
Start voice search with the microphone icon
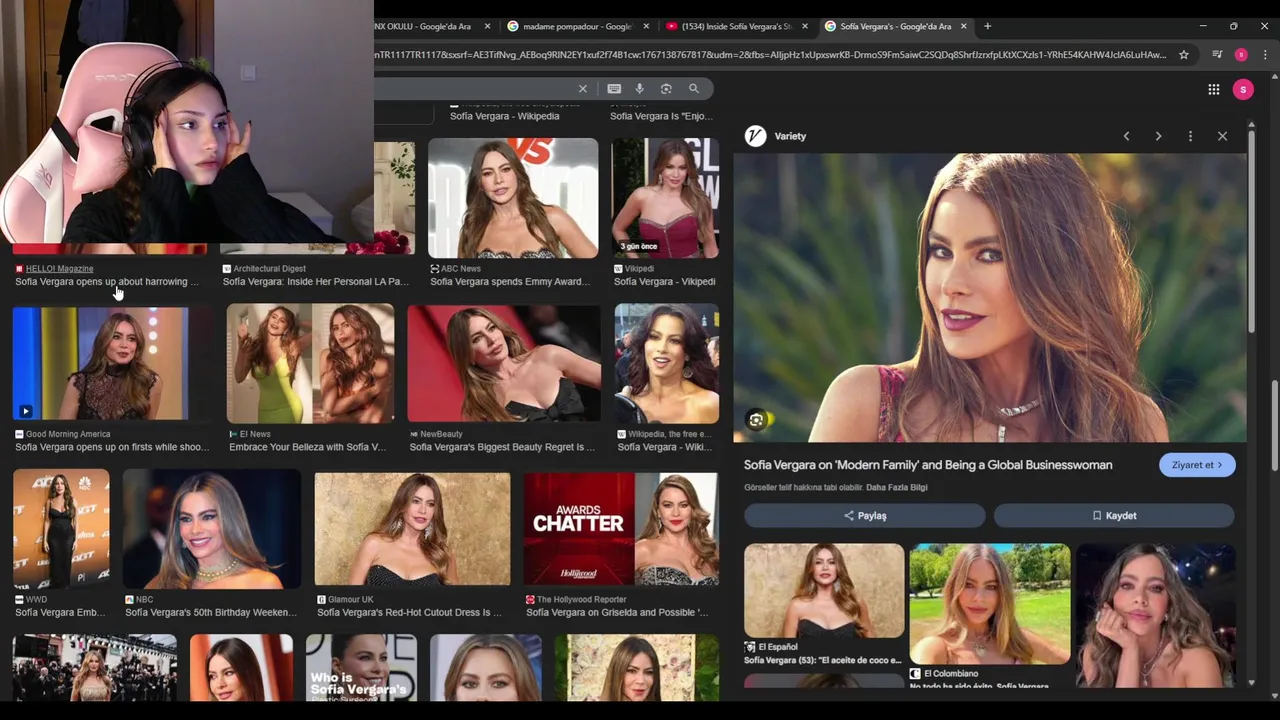(640, 89)
